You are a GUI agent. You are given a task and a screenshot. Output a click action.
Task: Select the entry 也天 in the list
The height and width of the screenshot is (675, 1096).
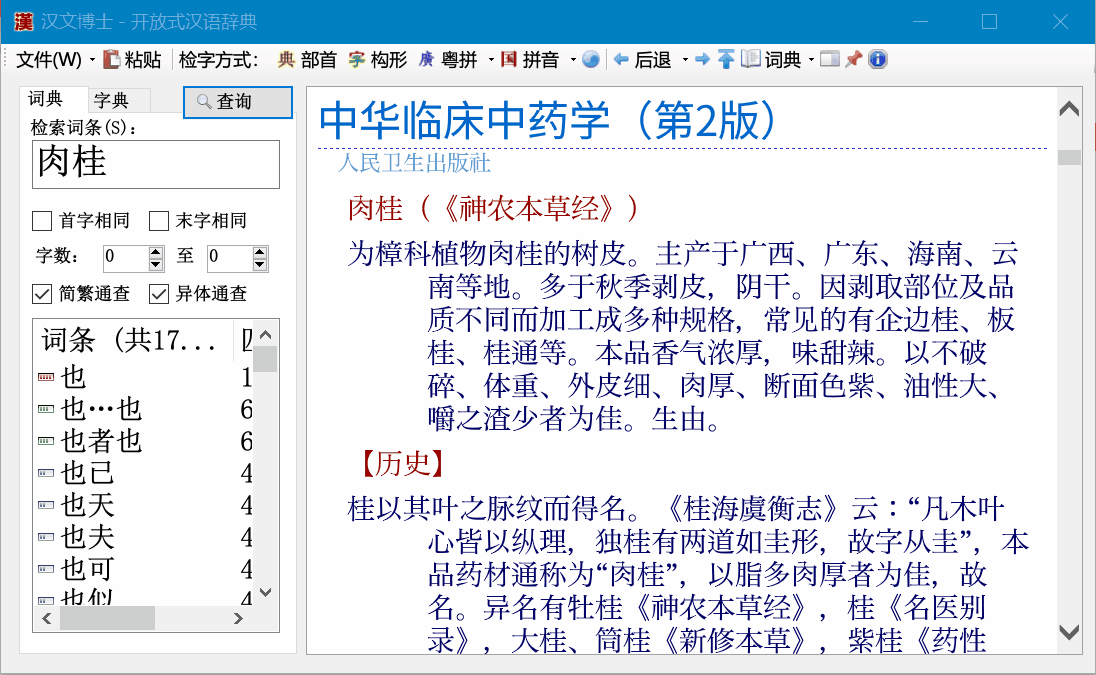pos(87,506)
